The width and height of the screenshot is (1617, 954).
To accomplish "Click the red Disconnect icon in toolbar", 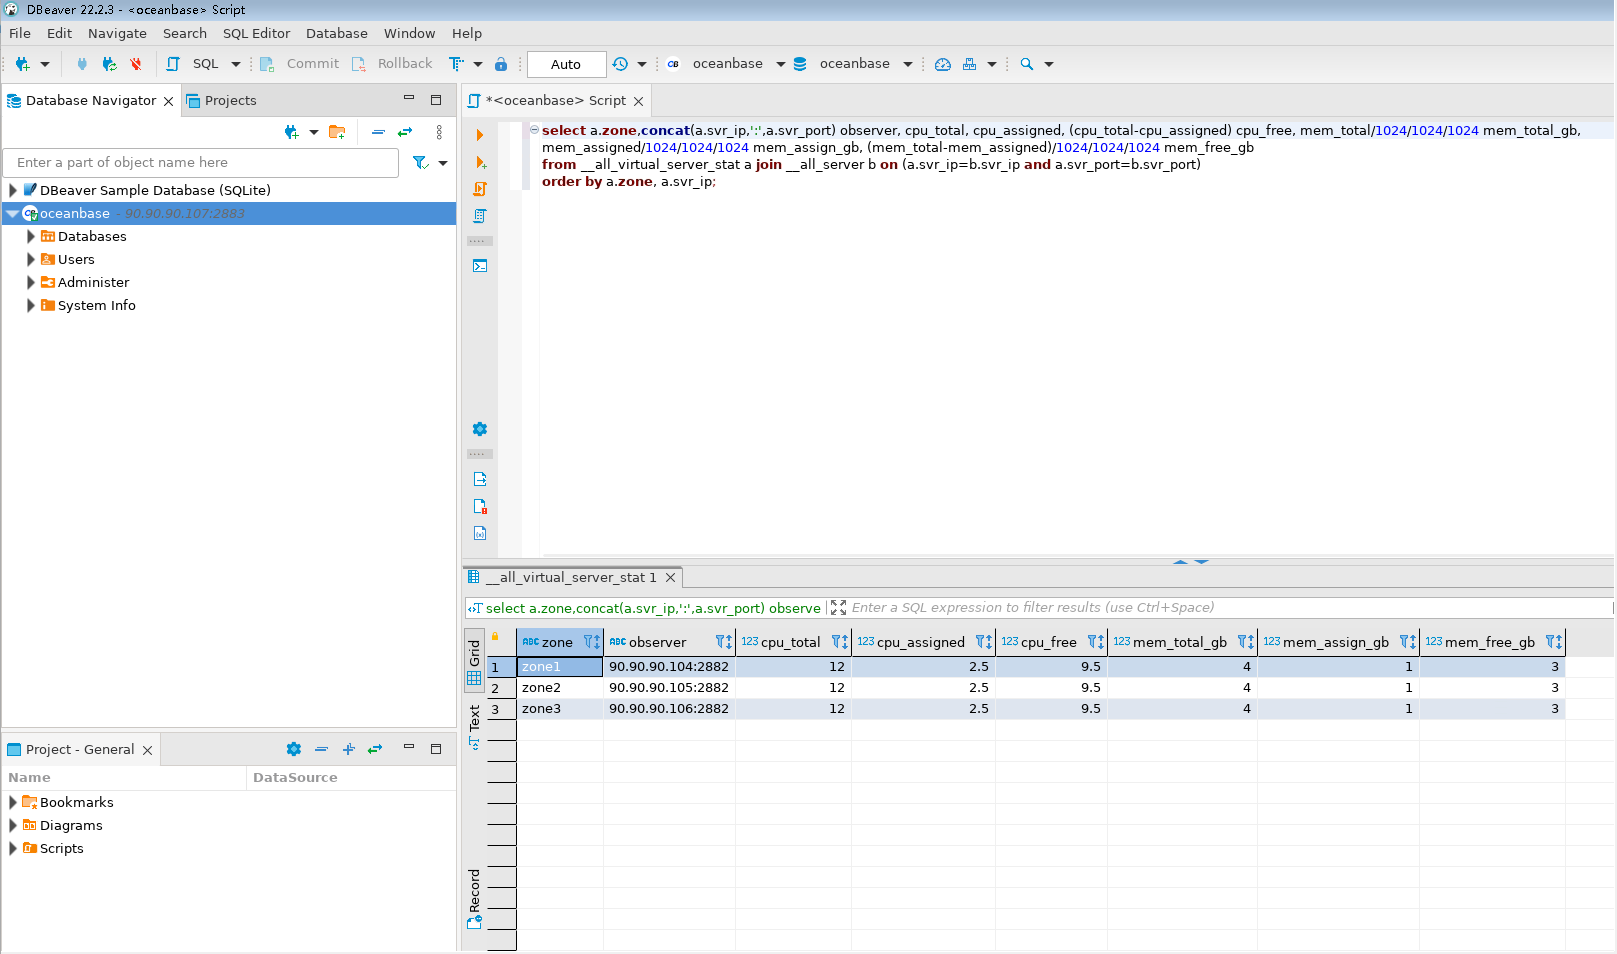I will pyautogui.click(x=136, y=64).
